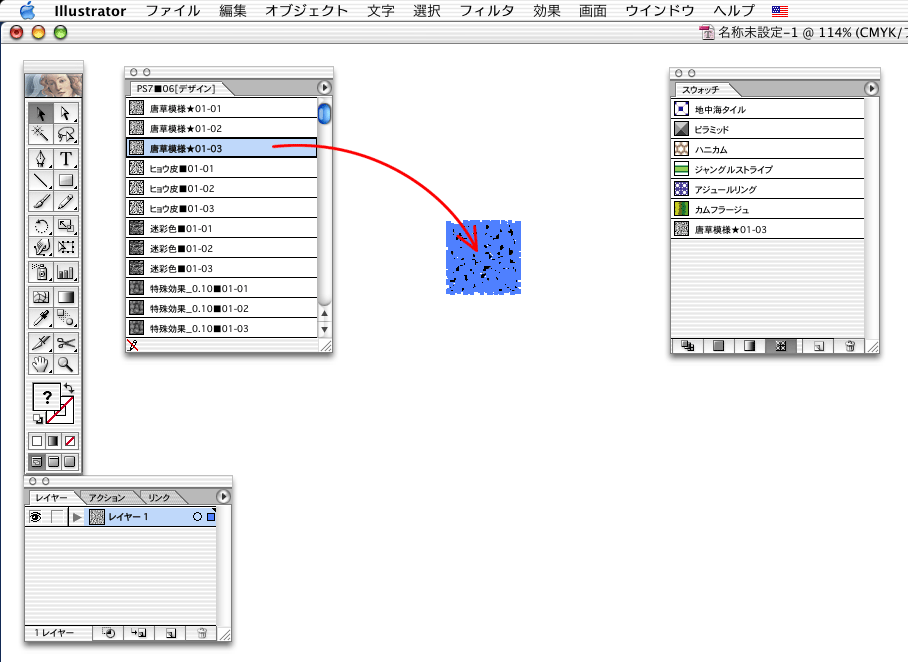The image size is (908, 662).
Task: Select the Symbol Sprayer tool
Action: click(x=41, y=272)
